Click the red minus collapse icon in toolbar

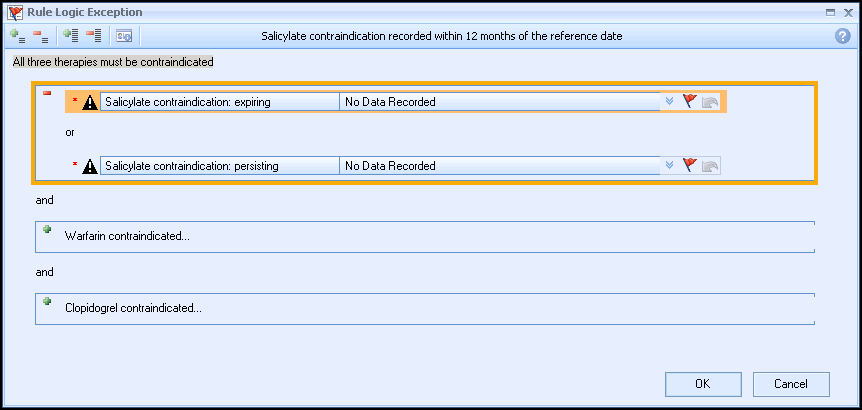tap(41, 36)
